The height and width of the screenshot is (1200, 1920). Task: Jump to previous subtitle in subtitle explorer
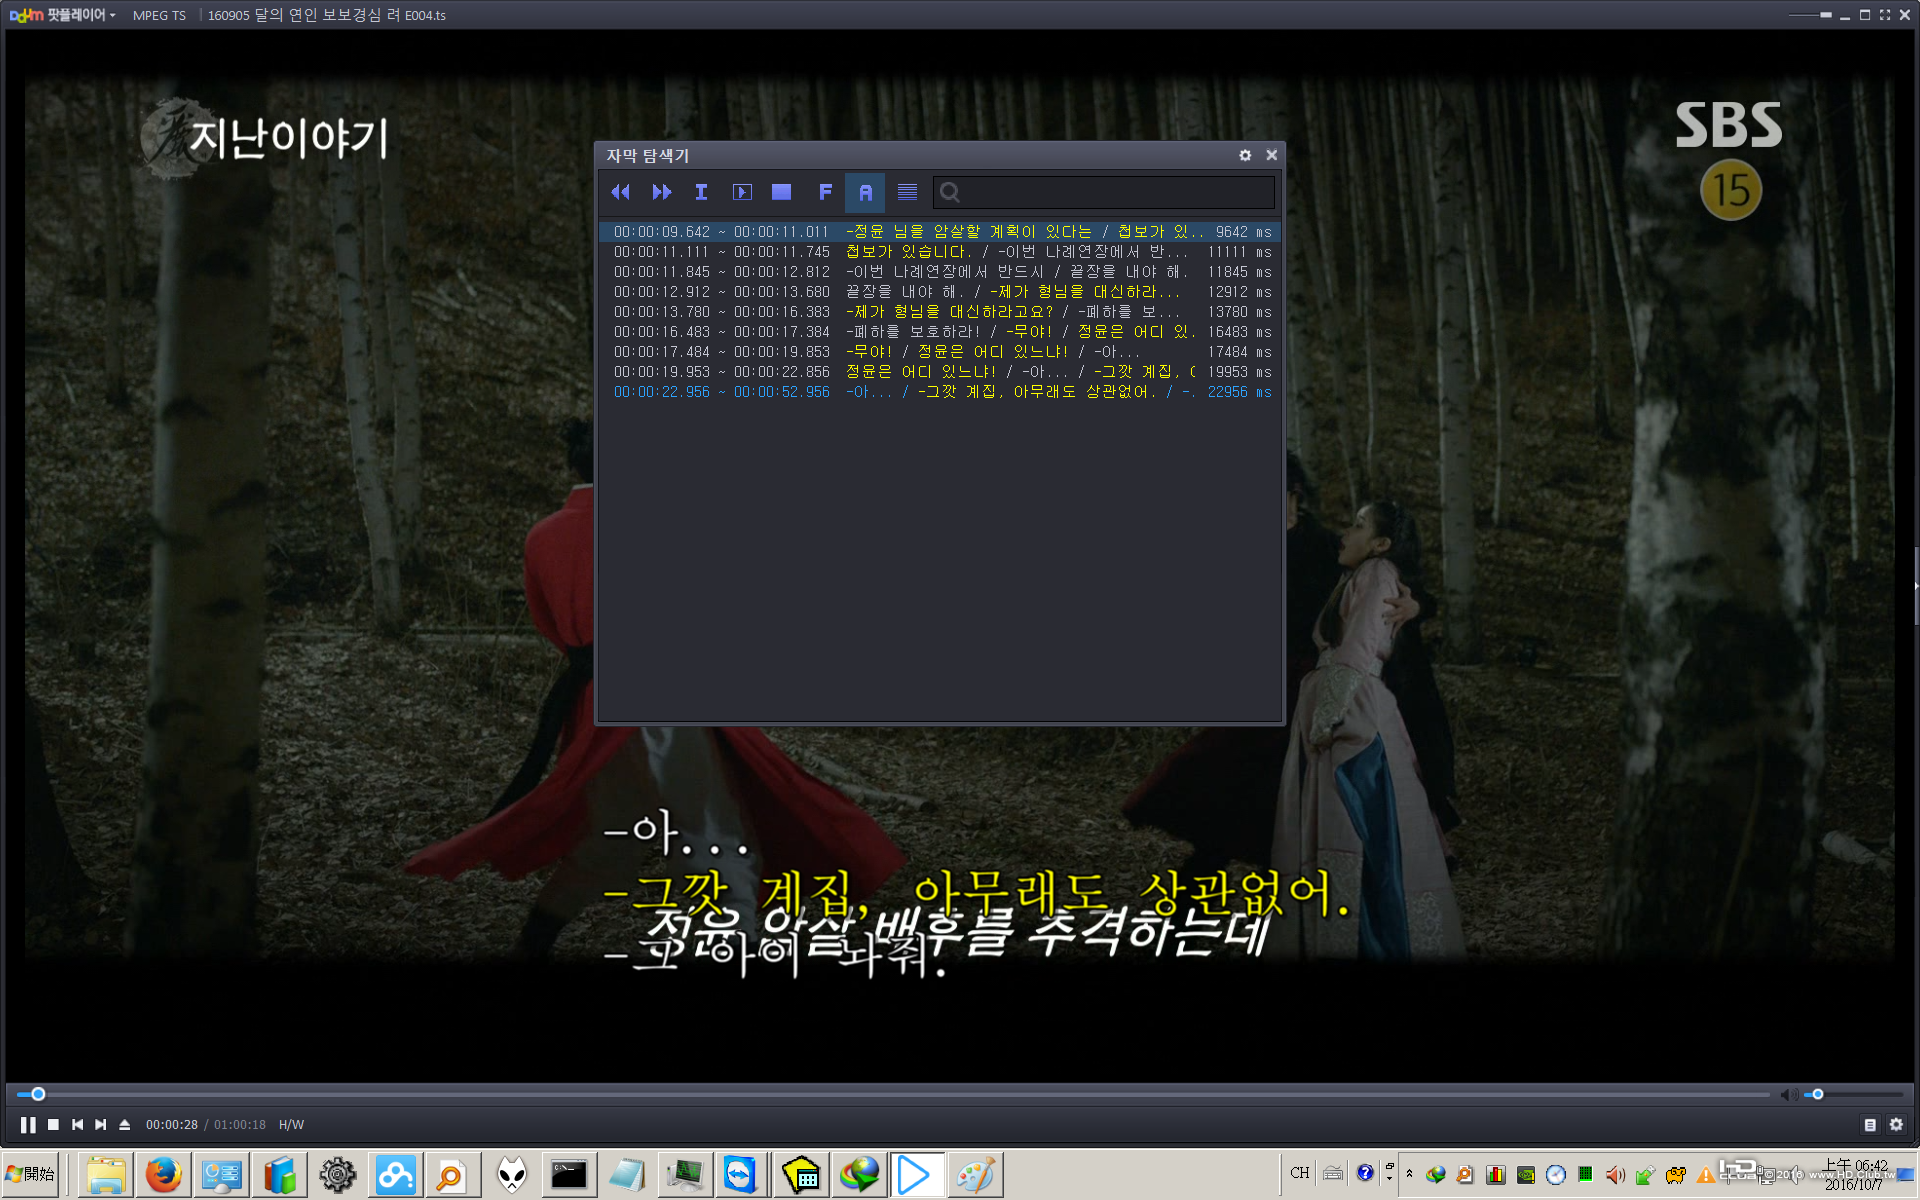point(620,192)
